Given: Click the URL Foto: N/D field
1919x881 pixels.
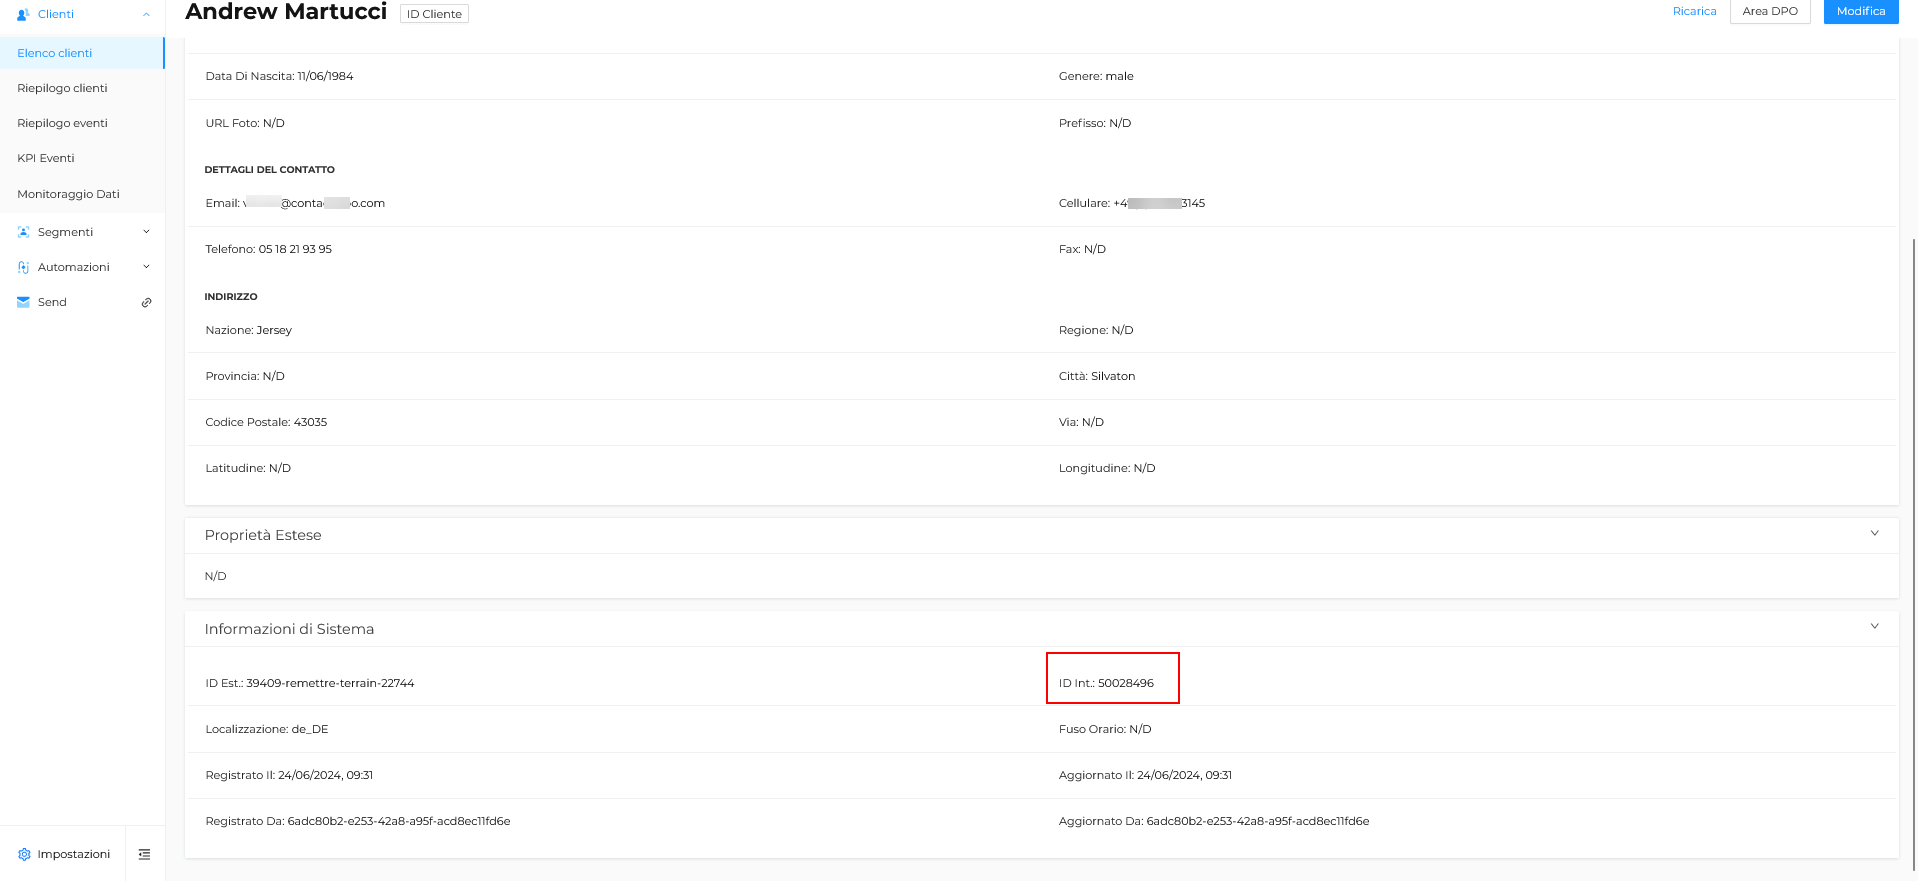Looking at the screenshot, I should pyautogui.click(x=245, y=123).
